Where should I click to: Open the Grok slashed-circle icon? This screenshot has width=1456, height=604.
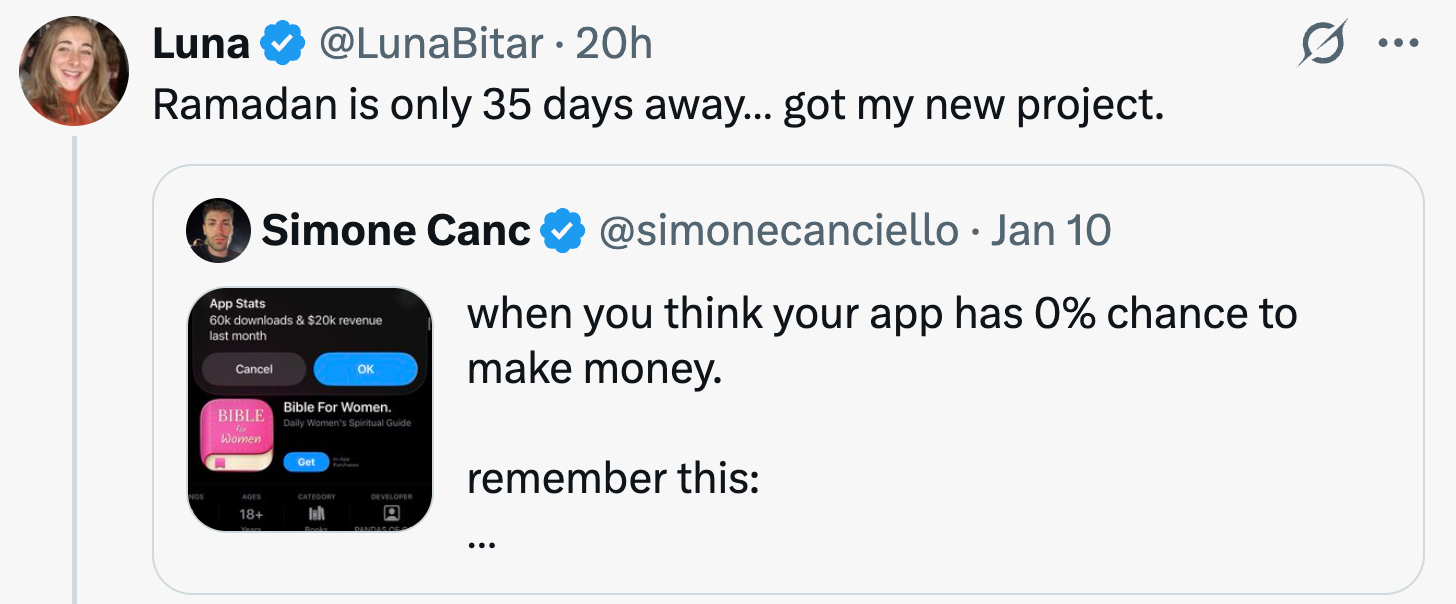1323,44
